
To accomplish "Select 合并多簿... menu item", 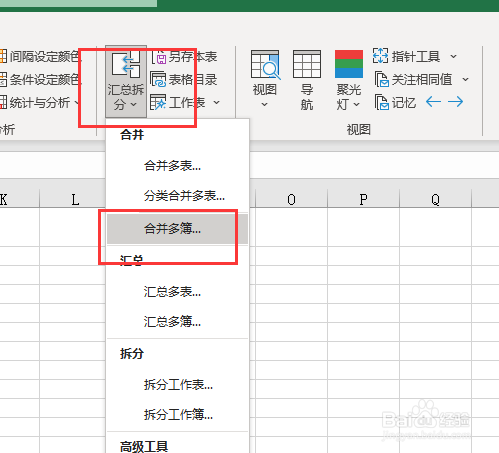I will pyautogui.click(x=177, y=229).
